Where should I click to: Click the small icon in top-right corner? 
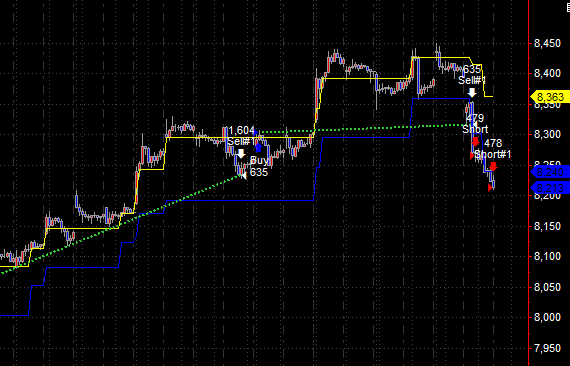(567, 7)
